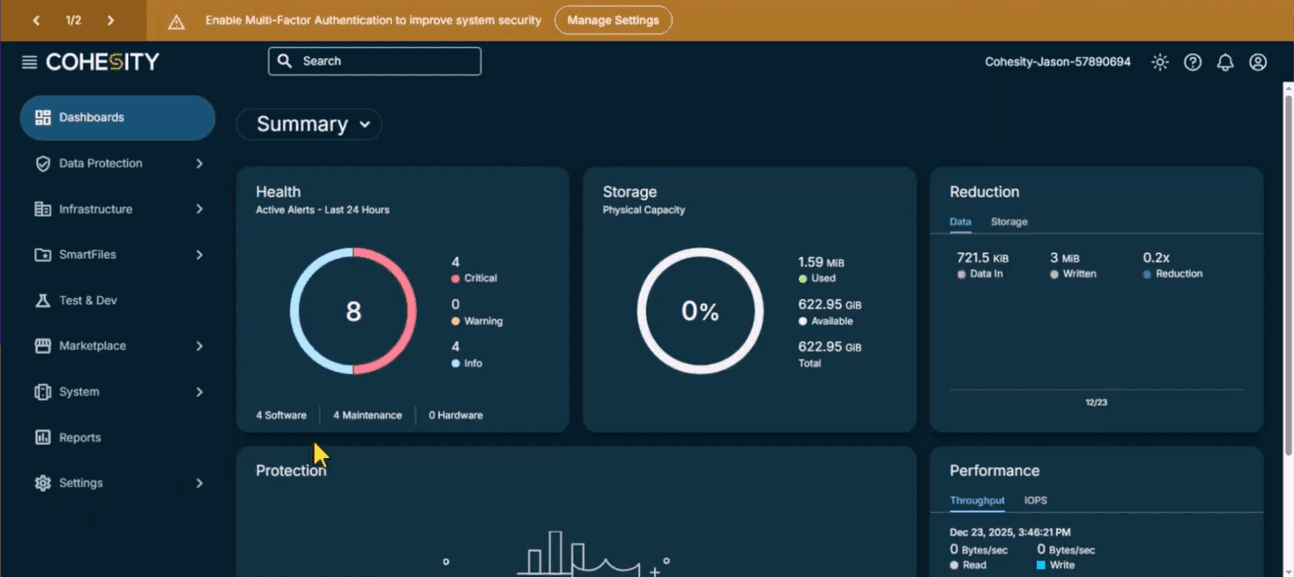Viewport: 1294px width, 577px height.
Task: Select the IOPS tab under Performance
Action: point(1036,500)
